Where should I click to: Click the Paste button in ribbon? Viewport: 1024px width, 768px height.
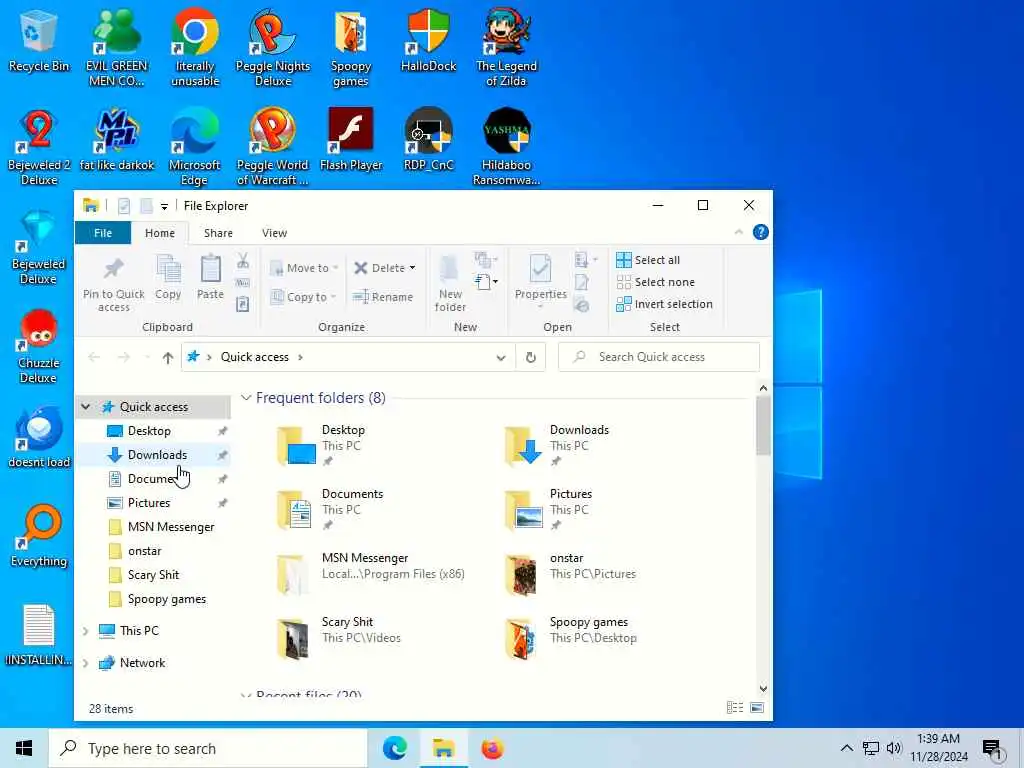[x=210, y=278]
